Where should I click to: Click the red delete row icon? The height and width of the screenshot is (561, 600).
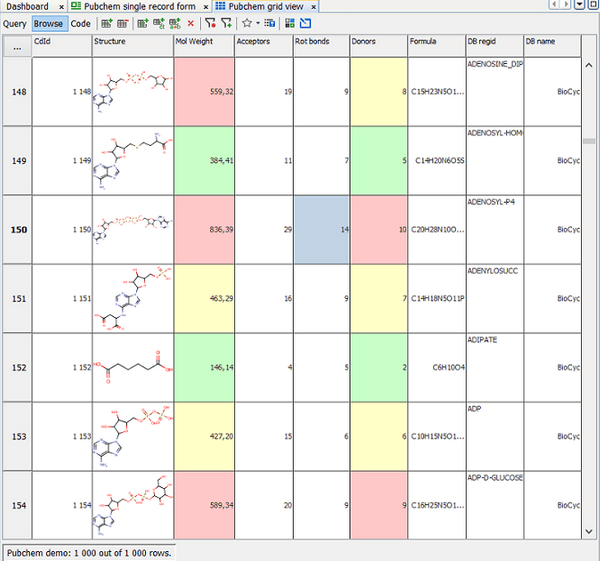coord(122,23)
